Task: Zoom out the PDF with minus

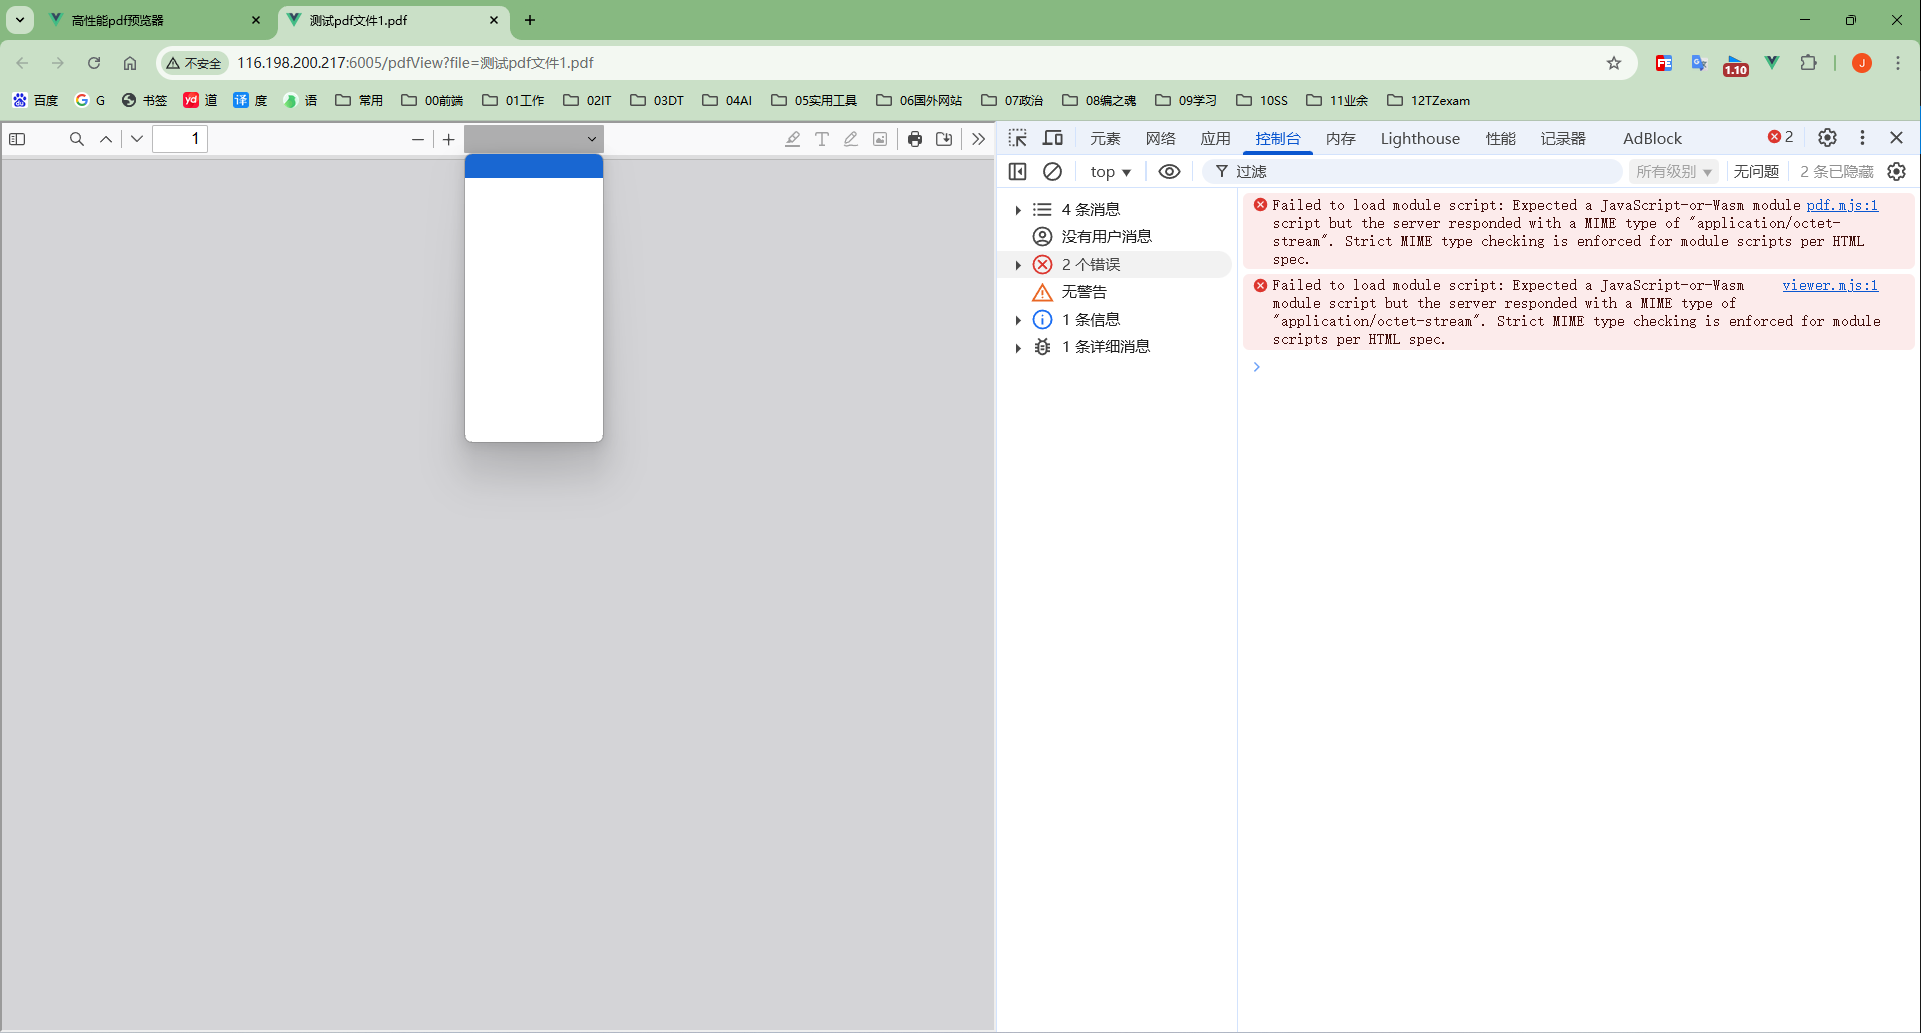Action: (418, 139)
